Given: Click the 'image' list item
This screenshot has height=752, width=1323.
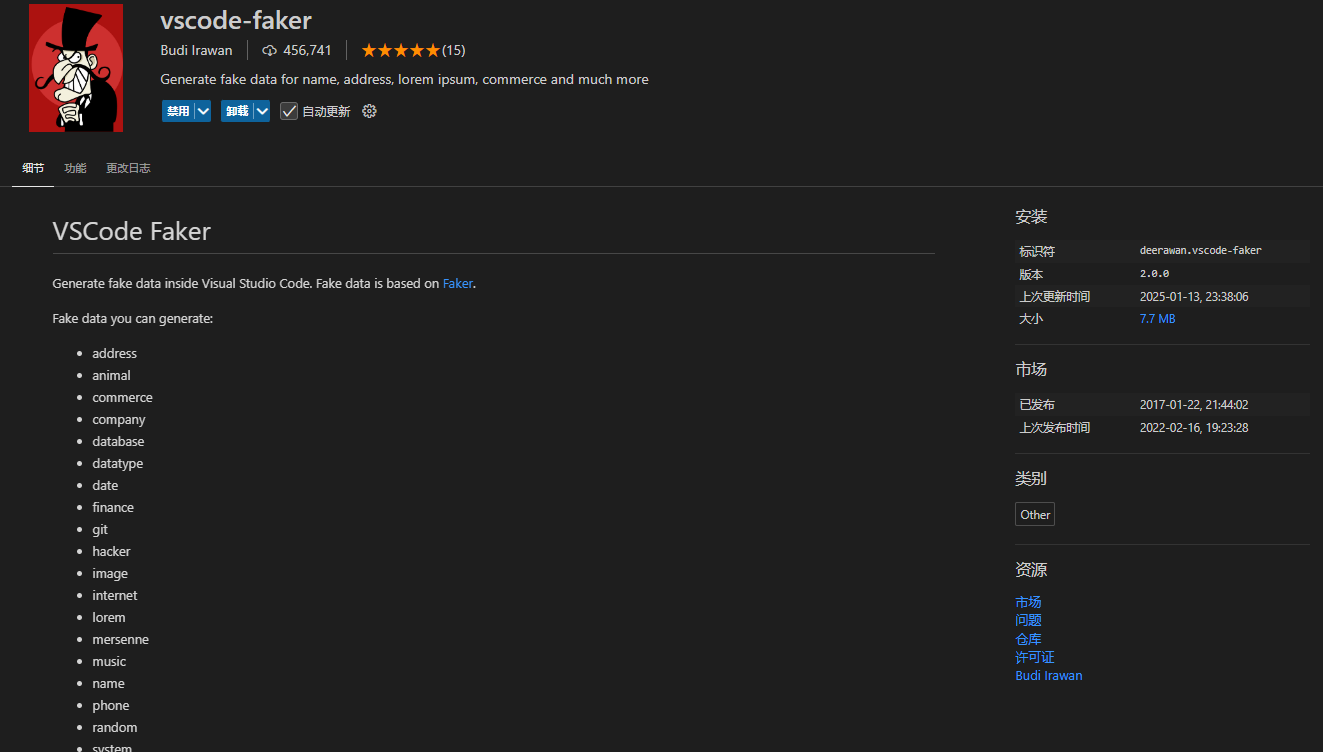Looking at the screenshot, I should 110,573.
